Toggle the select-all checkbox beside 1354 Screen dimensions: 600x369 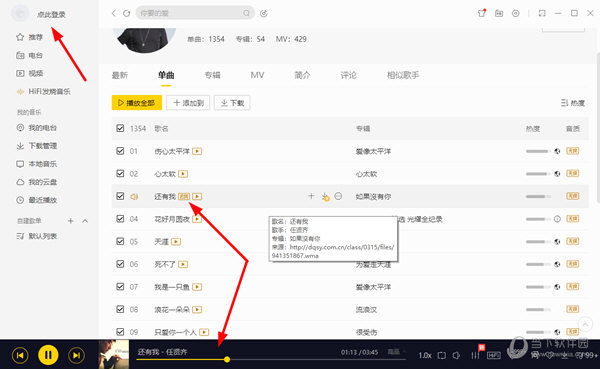(120, 128)
